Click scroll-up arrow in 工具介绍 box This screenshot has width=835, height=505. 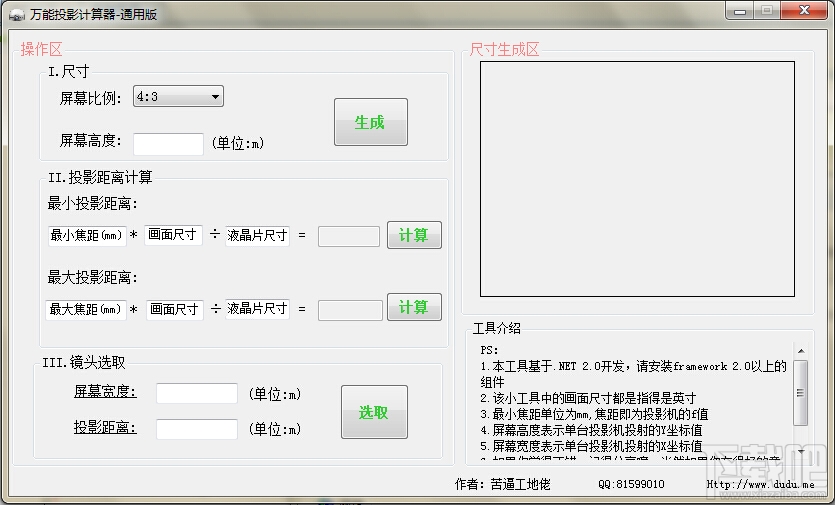coord(800,351)
